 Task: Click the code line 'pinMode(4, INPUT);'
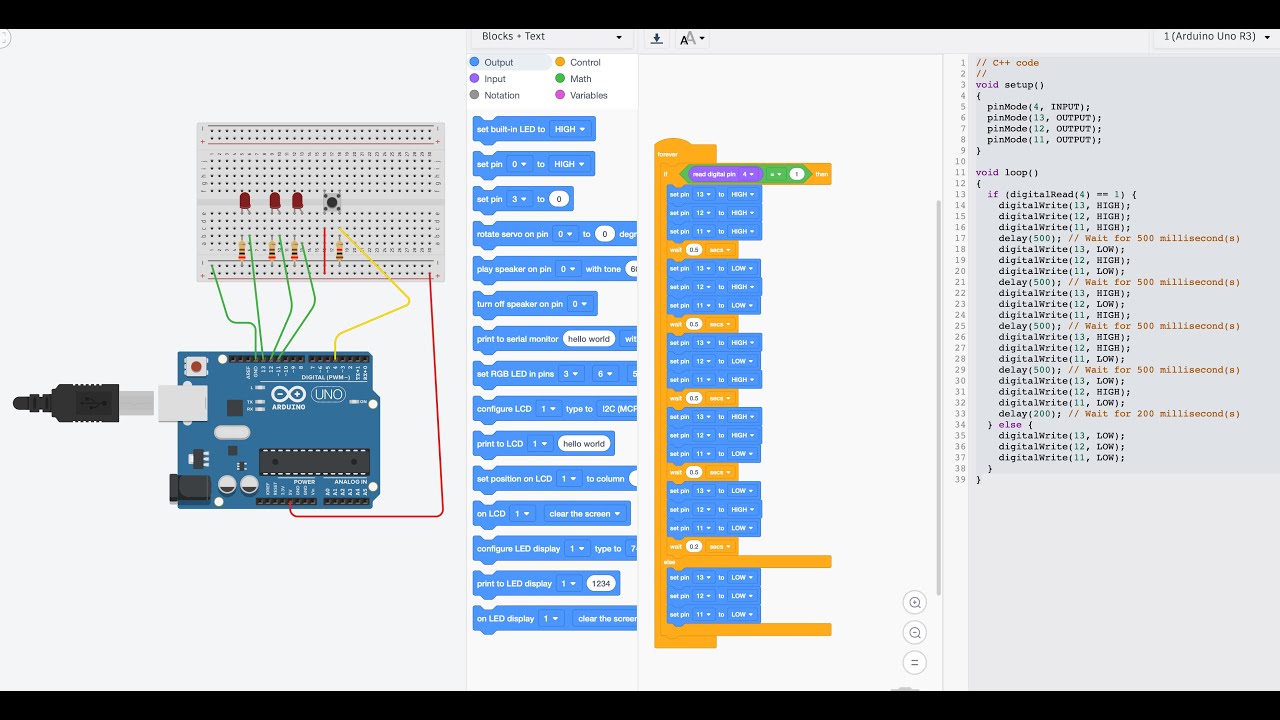point(1038,107)
